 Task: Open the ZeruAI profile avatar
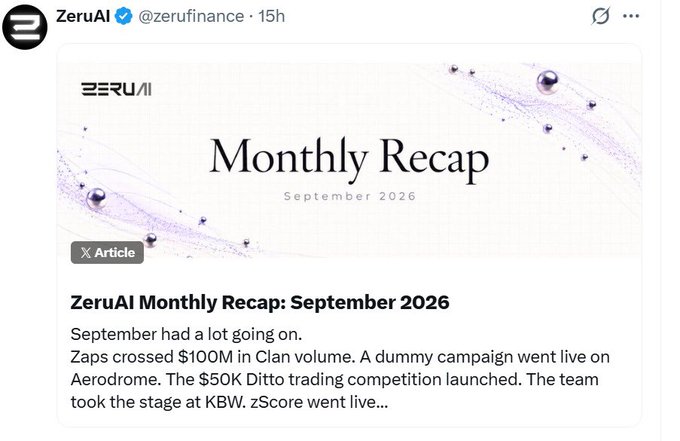[x=25, y=27]
